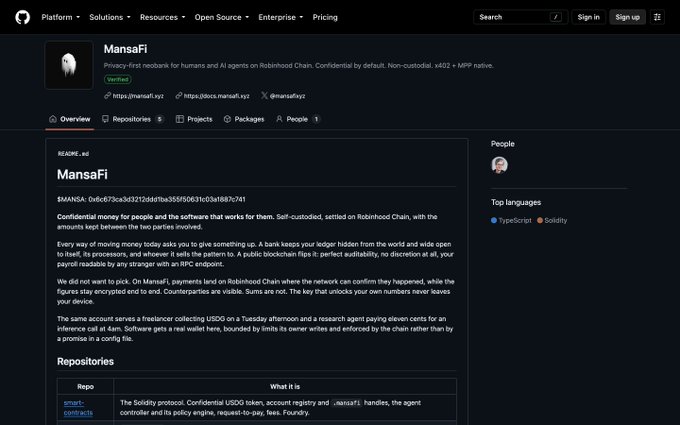Screen dimensions: 680x425
Task: Open the member avatar under People
Action: point(500,165)
